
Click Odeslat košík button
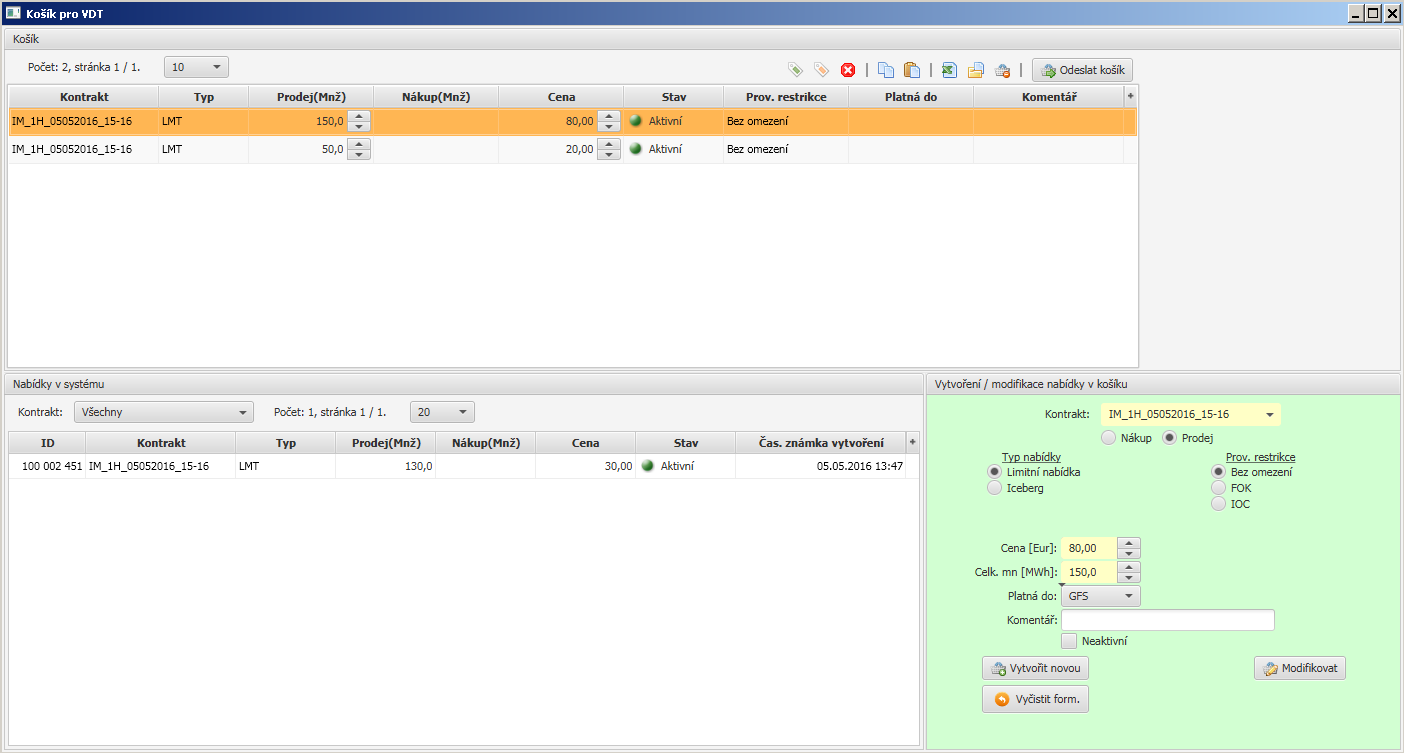pos(1082,70)
